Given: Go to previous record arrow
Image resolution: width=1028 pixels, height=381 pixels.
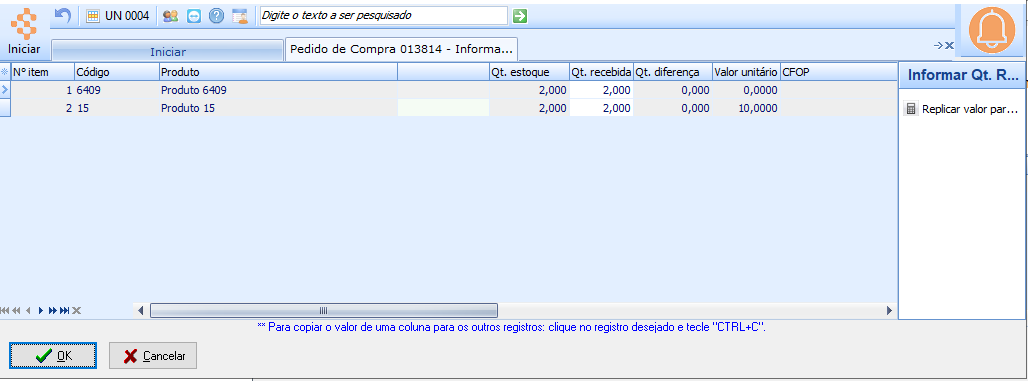Looking at the screenshot, I should click(28, 310).
